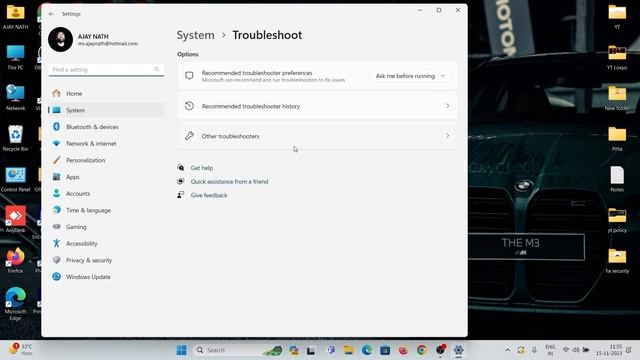Select the fix security folder on desktop
Viewport: 640px width, 360px height.
coord(617,261)
